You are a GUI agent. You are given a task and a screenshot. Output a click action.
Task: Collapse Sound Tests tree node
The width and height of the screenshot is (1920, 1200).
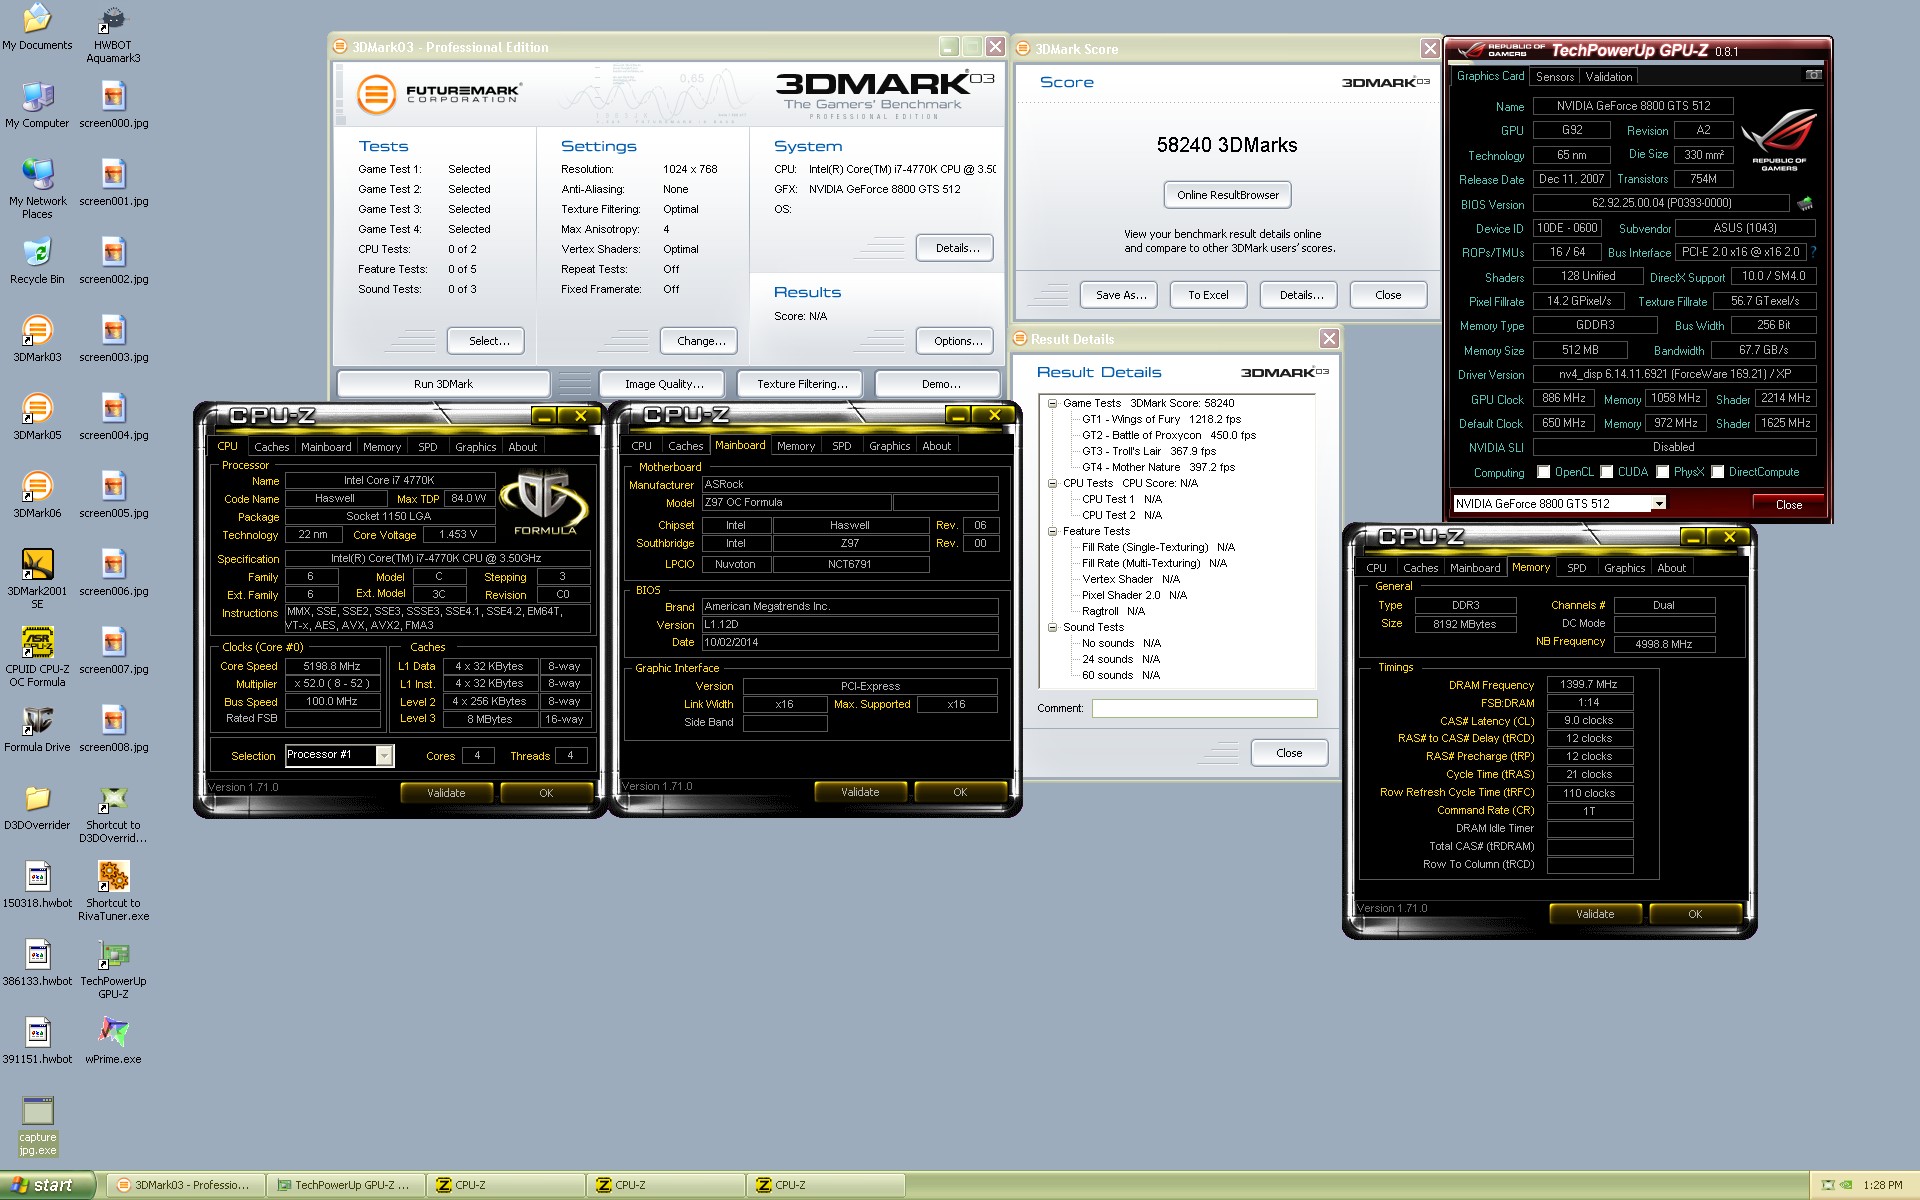pos(1052,627)
